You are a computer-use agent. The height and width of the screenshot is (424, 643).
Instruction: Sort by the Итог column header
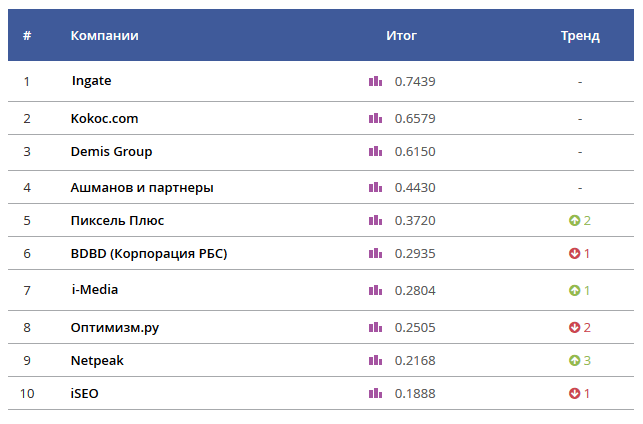401,36
